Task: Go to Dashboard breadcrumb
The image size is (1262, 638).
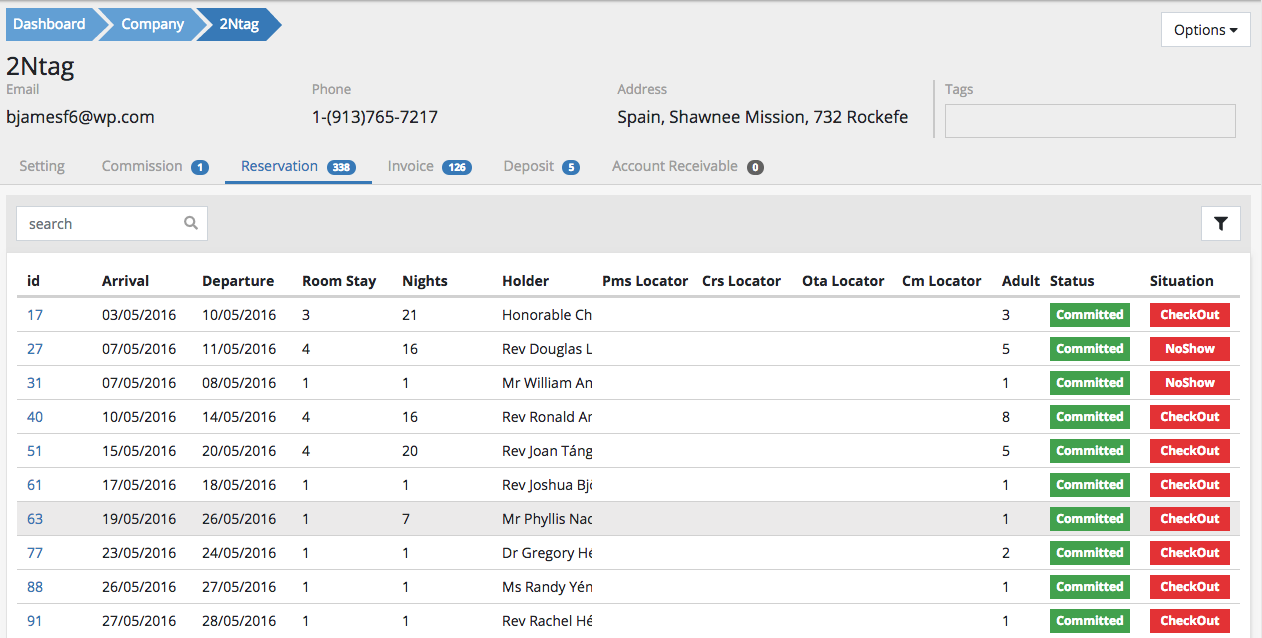Action: tap(49, 24)
